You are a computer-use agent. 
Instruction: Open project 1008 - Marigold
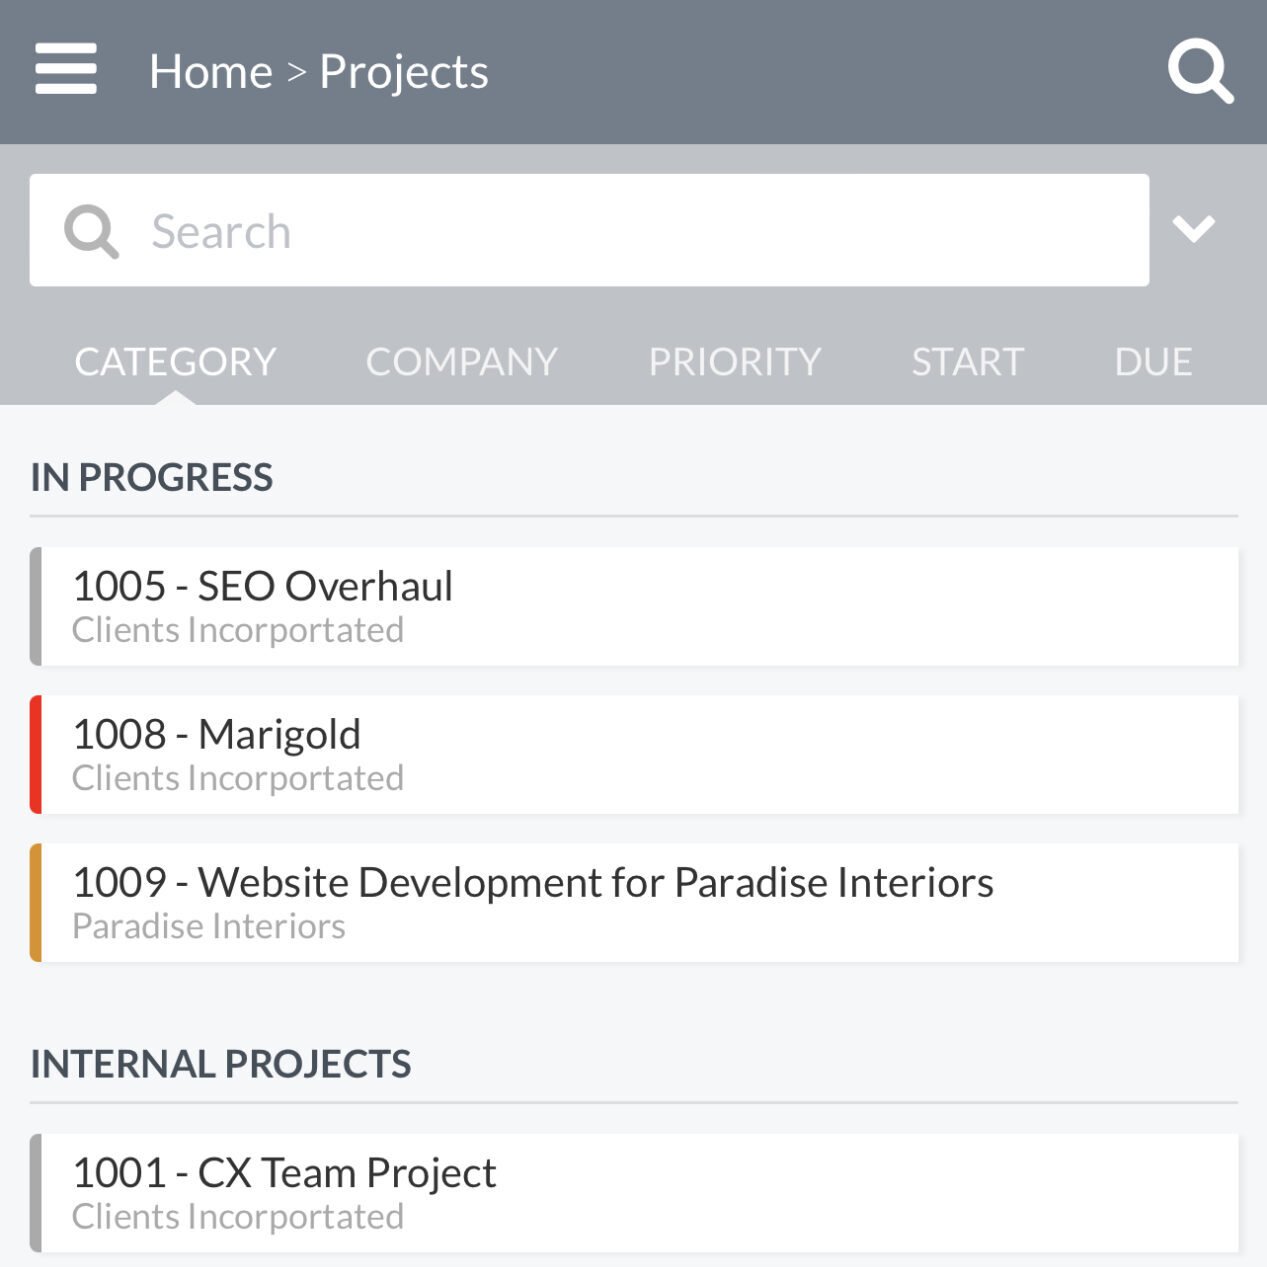(634, 754)
